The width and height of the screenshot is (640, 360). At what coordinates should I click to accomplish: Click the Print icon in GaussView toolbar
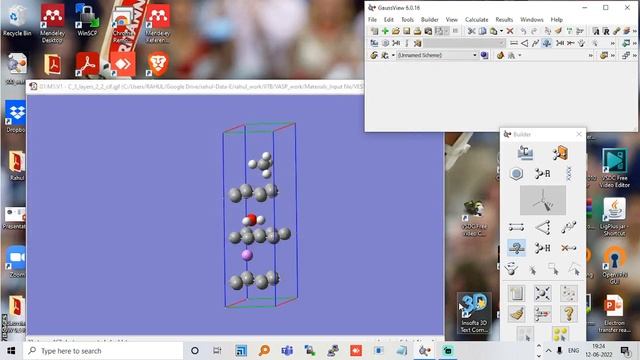coord(417,31)
